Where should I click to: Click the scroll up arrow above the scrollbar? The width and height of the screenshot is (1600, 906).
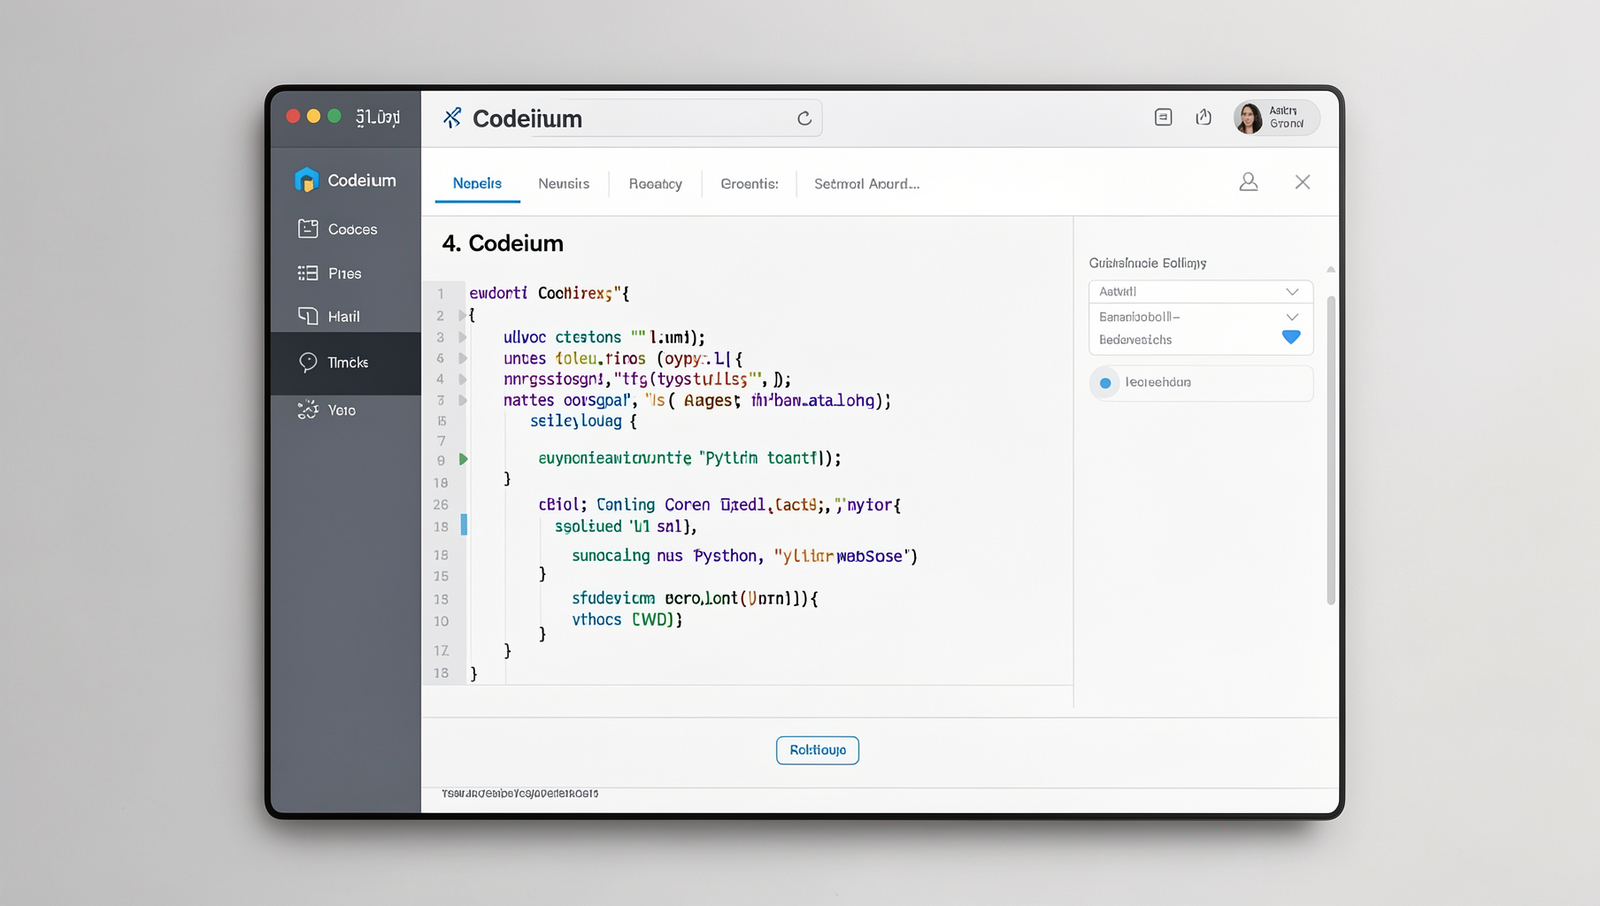pyautogui.click(x=1331, y=269)
